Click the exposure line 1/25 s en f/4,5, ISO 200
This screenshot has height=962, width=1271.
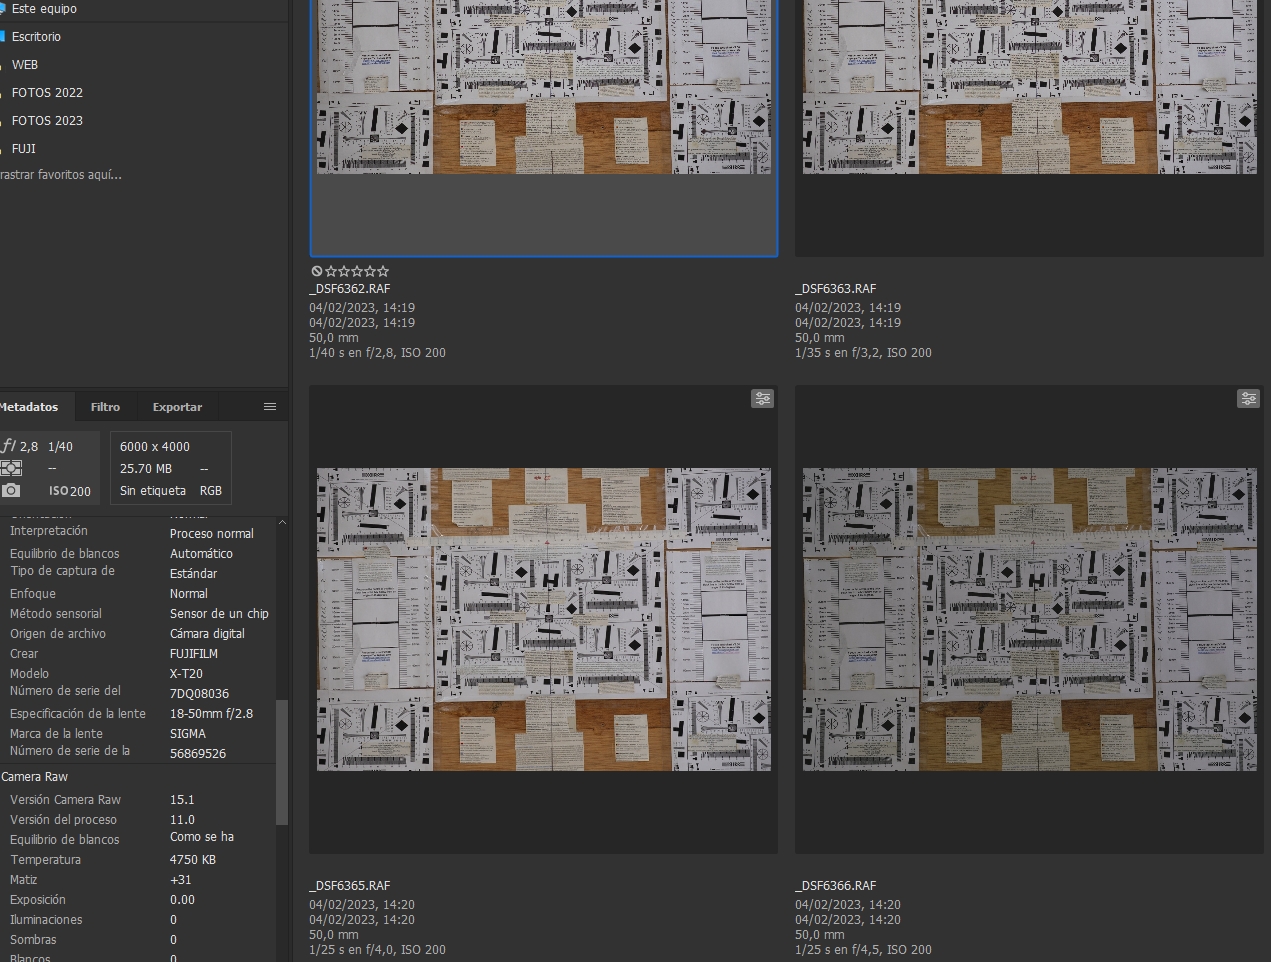point(863,950)
